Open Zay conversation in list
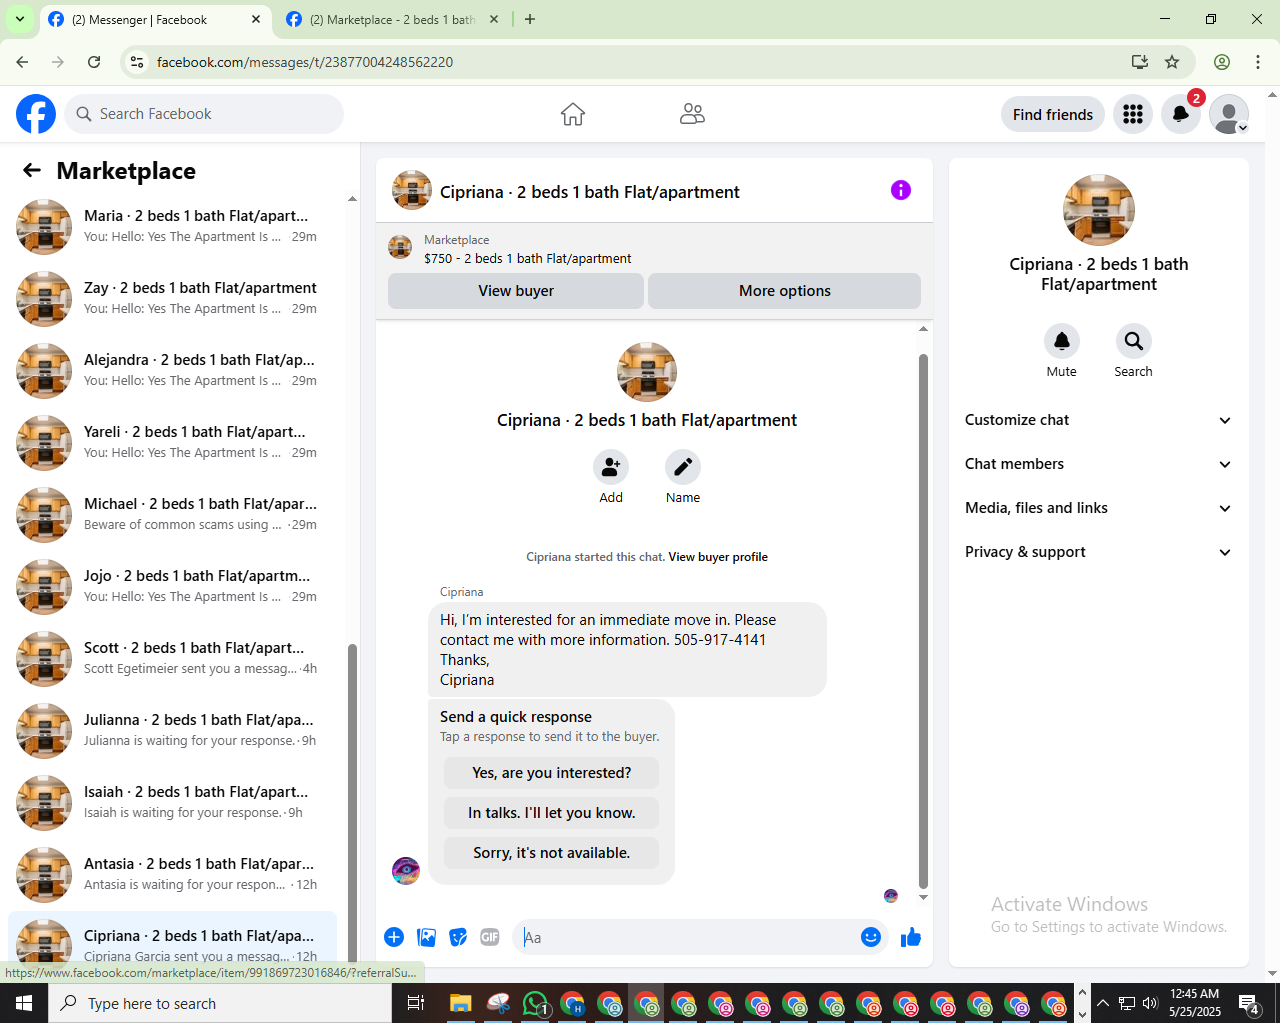1280x1023 pixels. pos(172,299)
